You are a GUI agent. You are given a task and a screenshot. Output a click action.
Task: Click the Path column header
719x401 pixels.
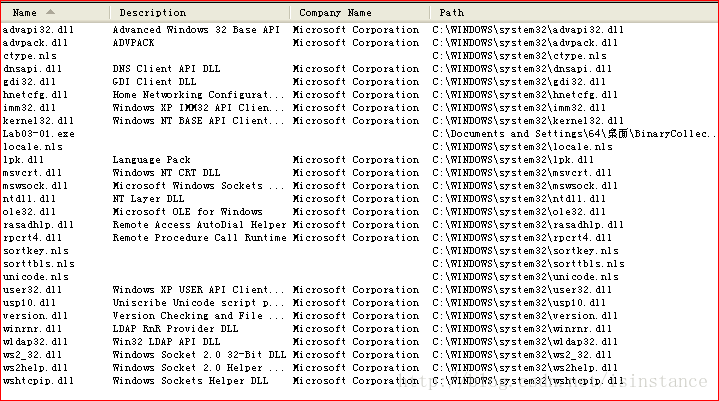point(451,13)
